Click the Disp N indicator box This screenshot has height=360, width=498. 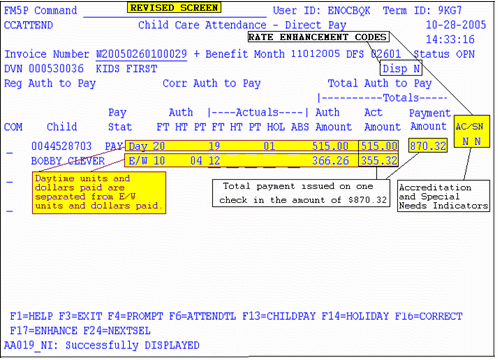[x=401, y=69]
